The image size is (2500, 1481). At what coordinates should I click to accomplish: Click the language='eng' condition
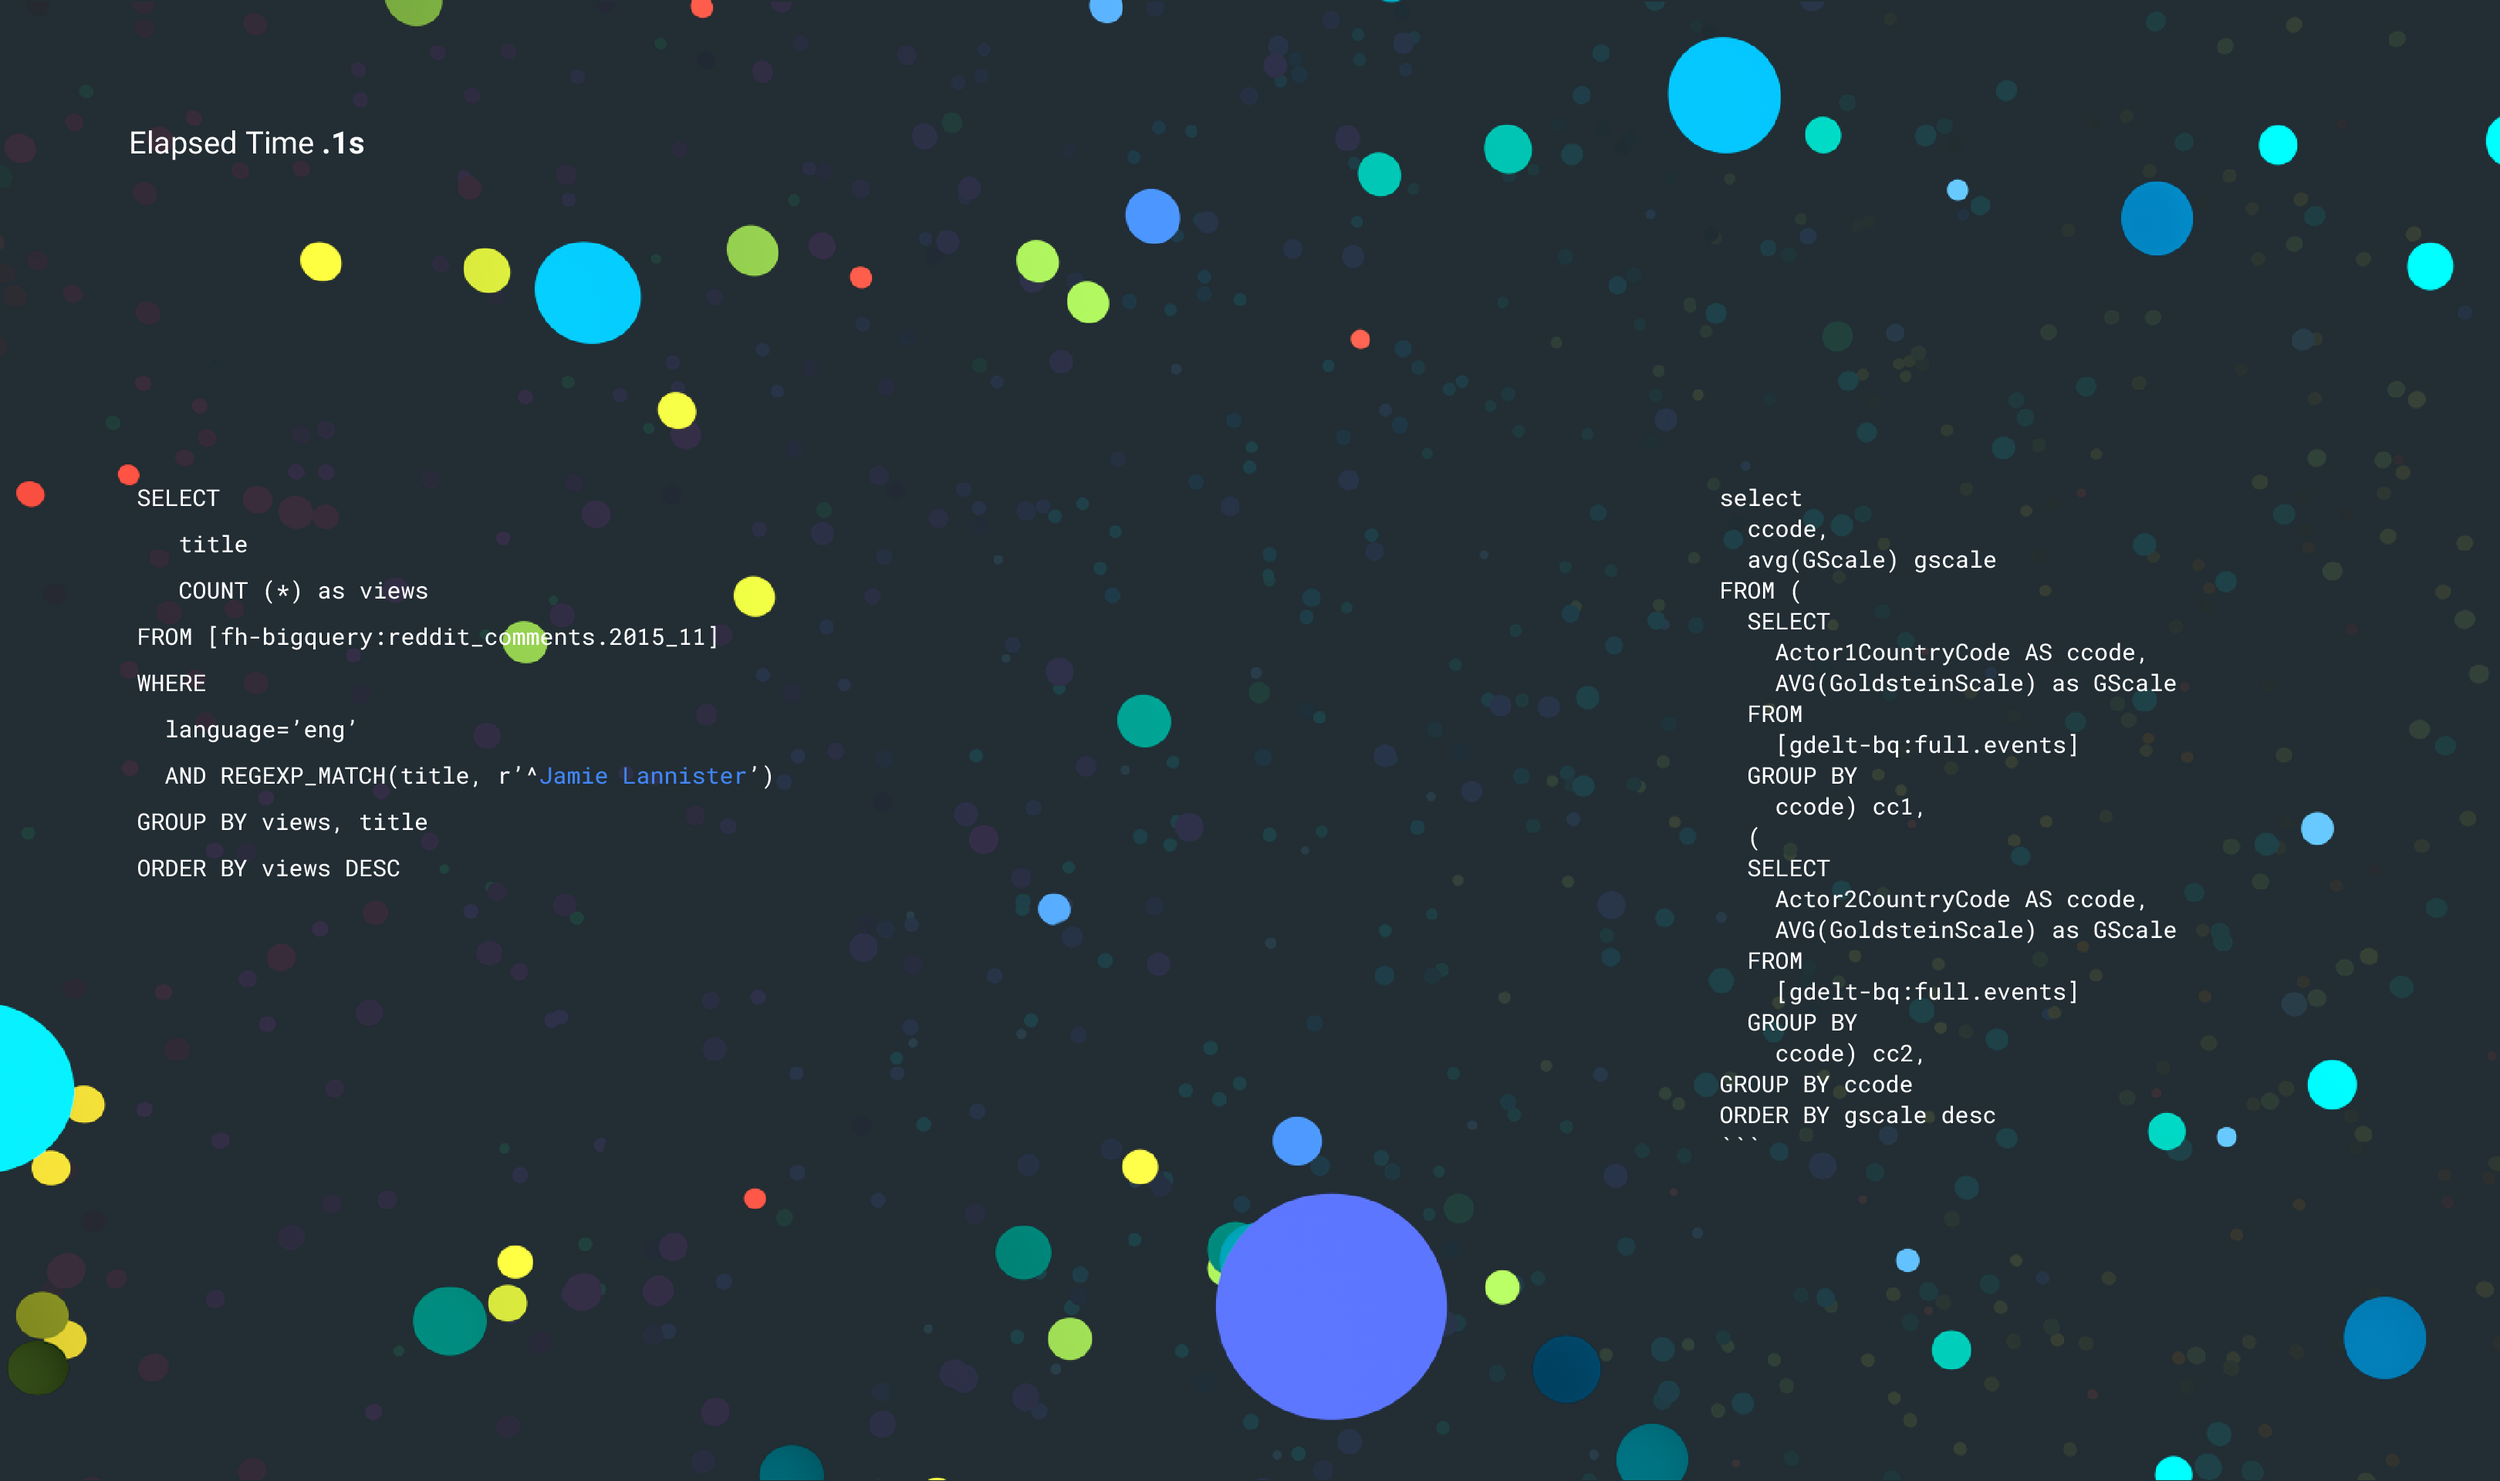[x=260, y=730]
